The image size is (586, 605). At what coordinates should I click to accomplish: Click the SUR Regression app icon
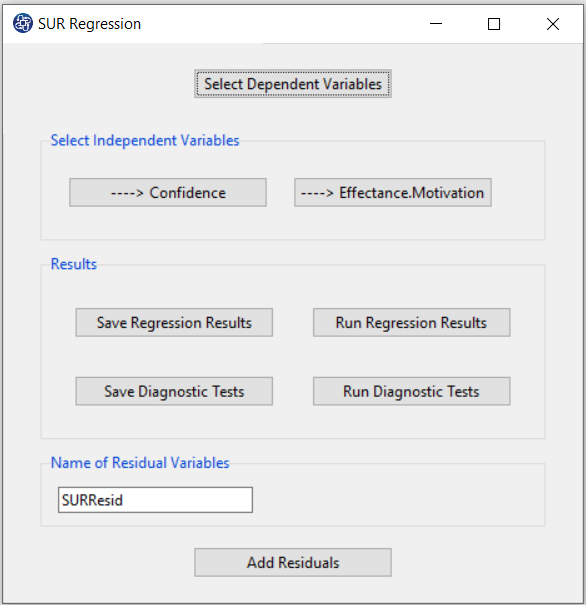tap(23, 23)
